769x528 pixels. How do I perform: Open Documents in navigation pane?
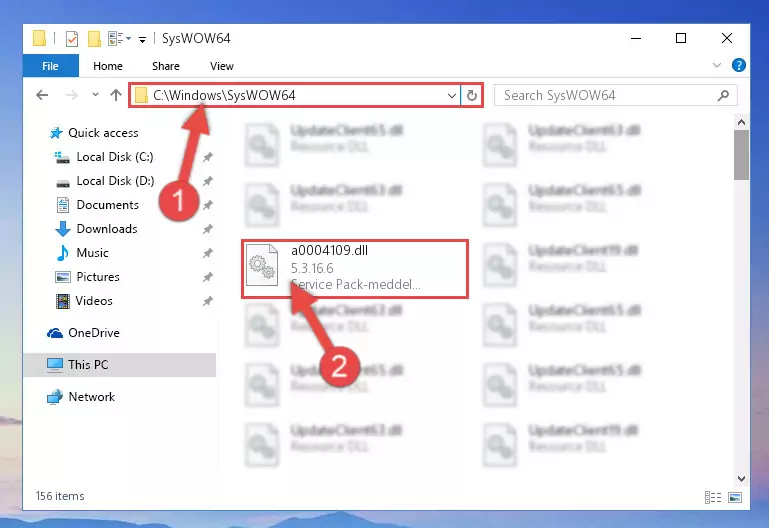107,205
